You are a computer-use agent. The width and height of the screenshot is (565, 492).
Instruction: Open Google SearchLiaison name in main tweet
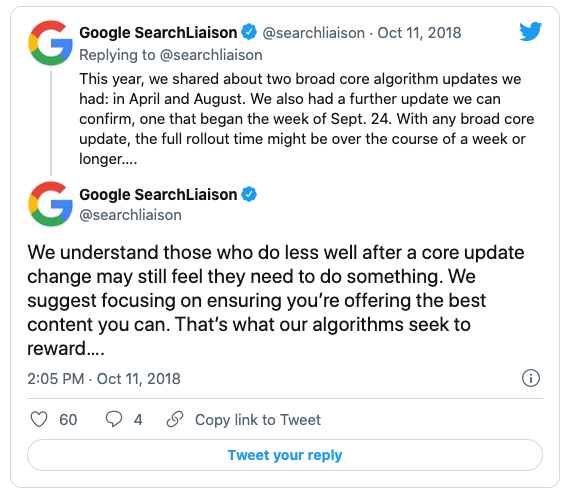point(158,195)
